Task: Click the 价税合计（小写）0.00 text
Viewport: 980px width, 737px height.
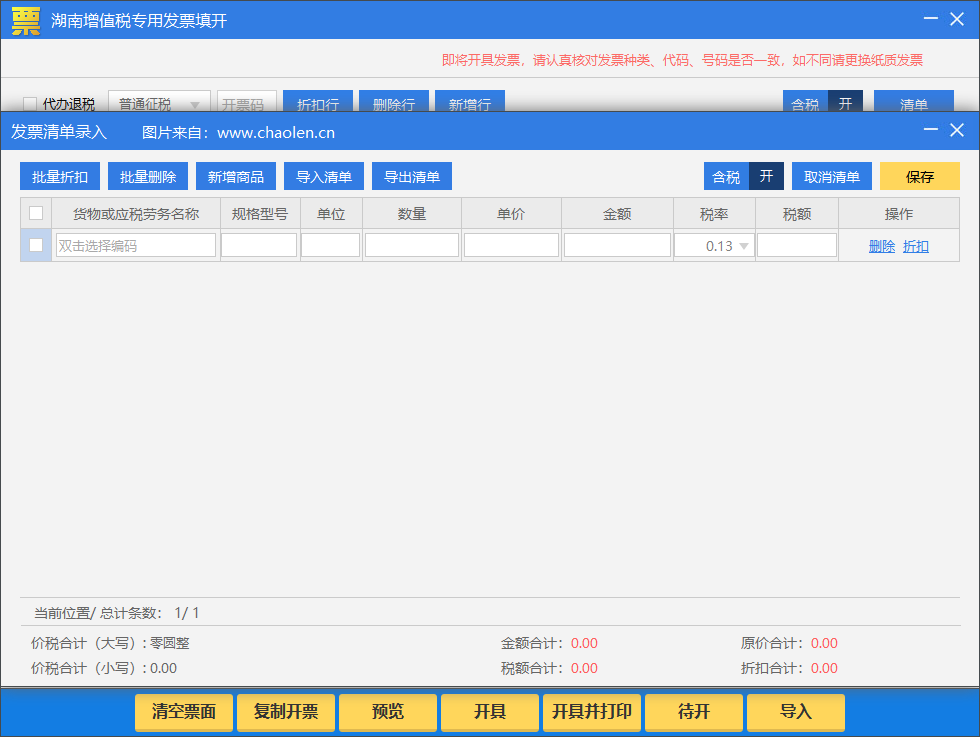Action: (104, 668)
